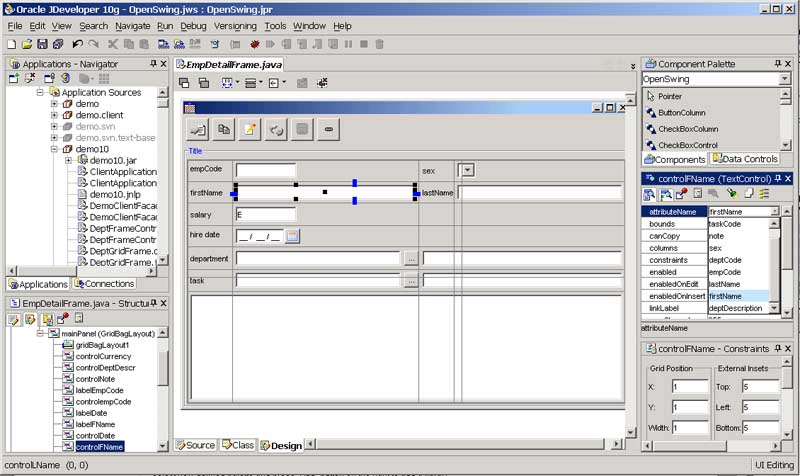The height and width of the screenshot is (476, 800).
Task: Click first form toolbar button above Title
Action: 197,130
